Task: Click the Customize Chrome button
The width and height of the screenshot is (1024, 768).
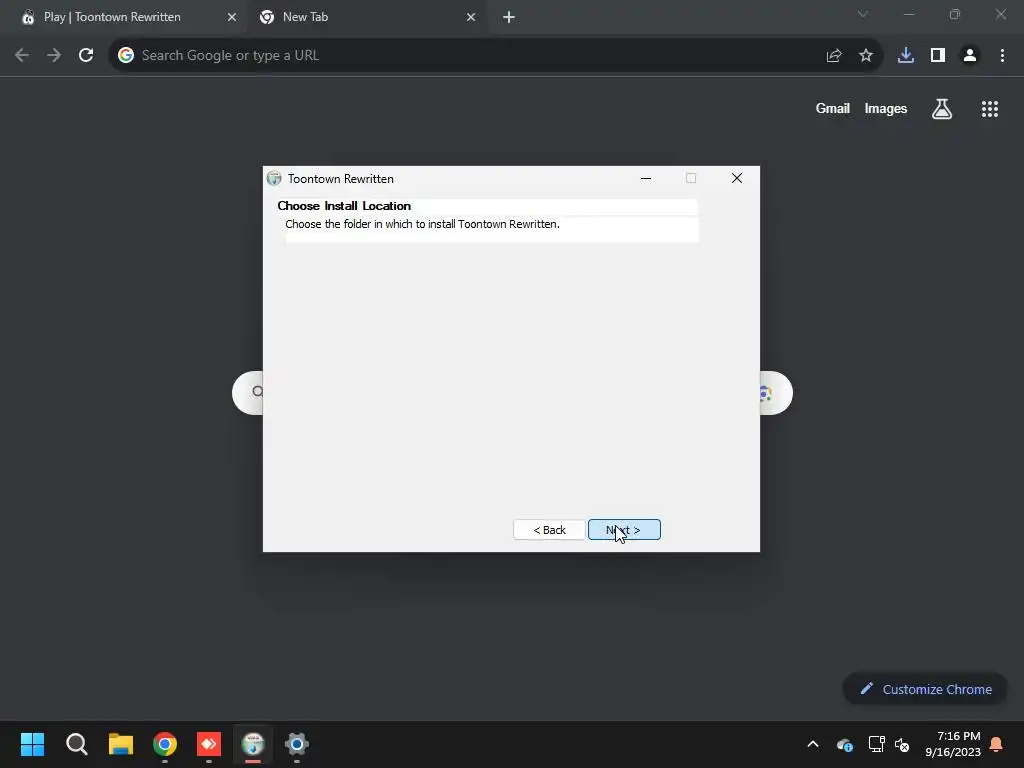Action: (x=925, y=689)
